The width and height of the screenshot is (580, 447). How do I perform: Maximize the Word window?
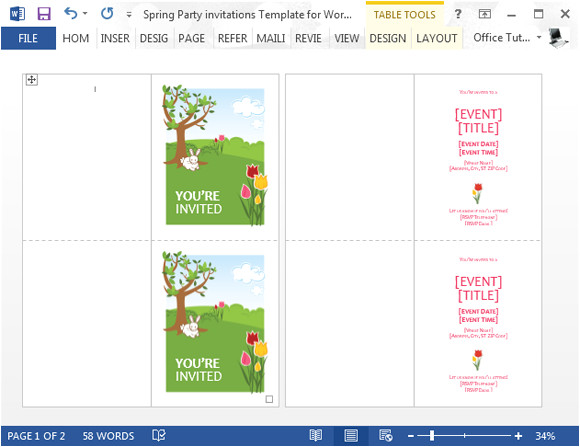[538, 14]
